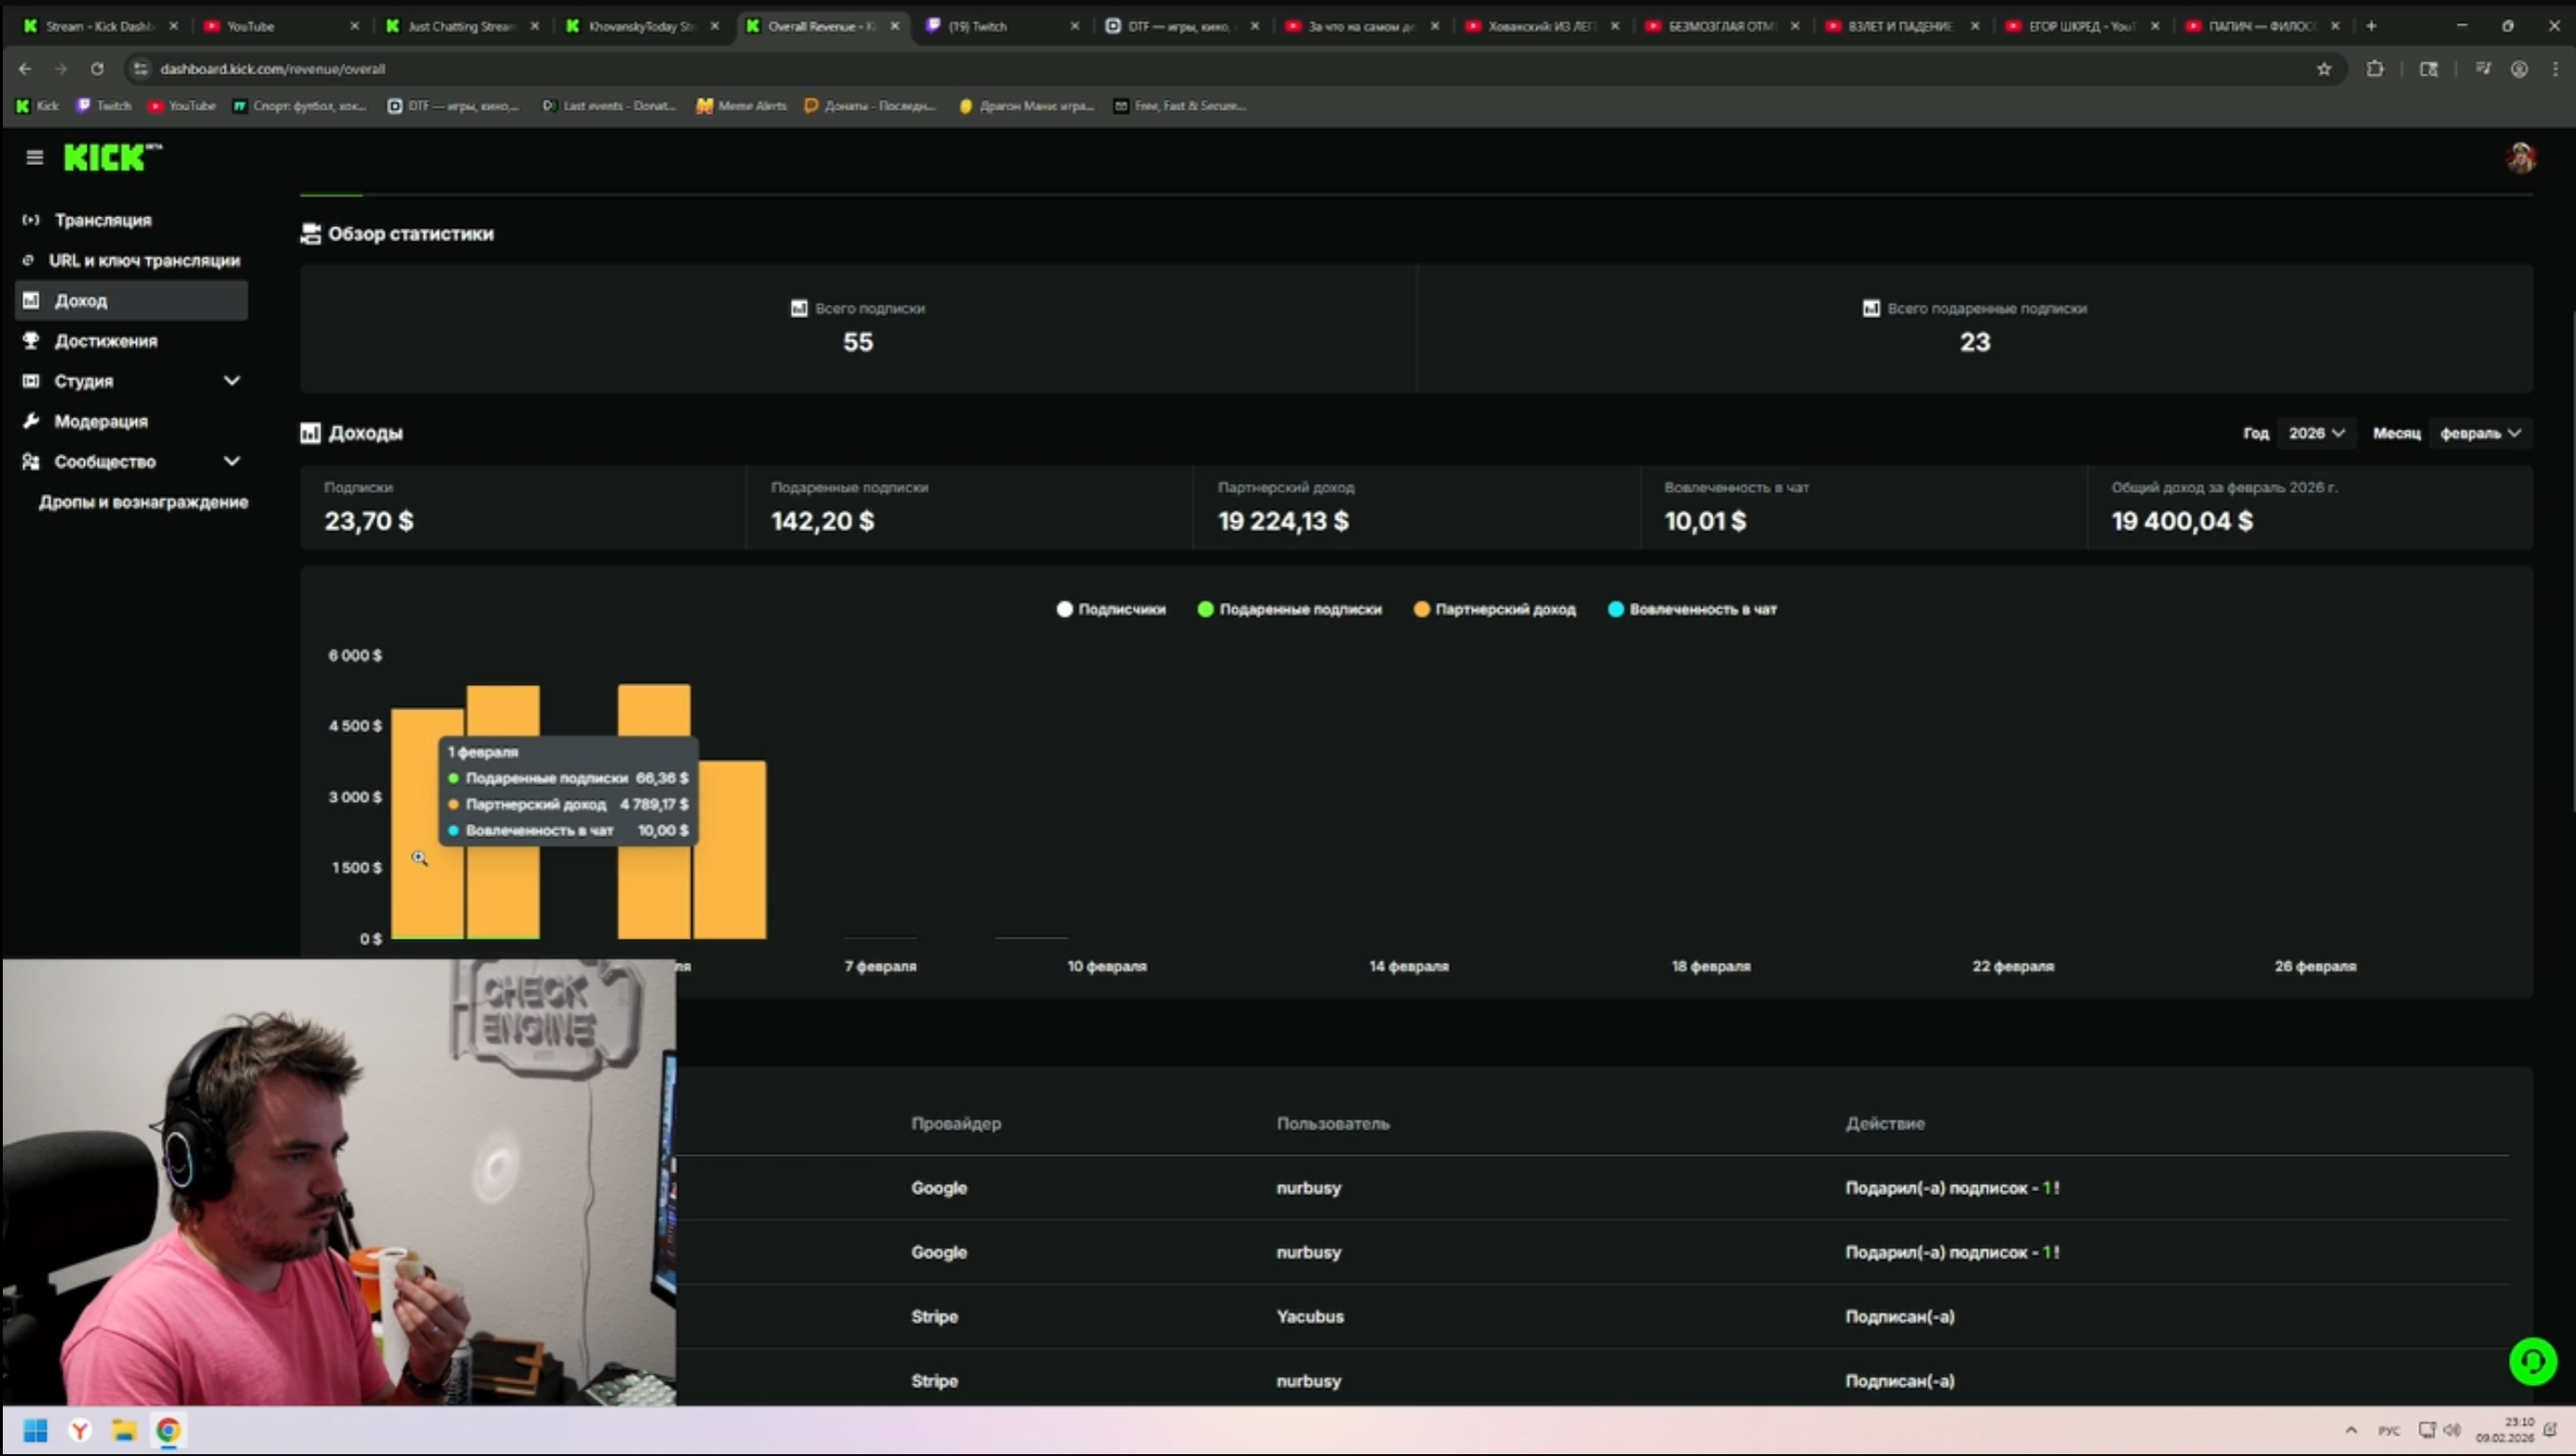Toggle green Подаренные подписки legend swatch

(1205, 609)
